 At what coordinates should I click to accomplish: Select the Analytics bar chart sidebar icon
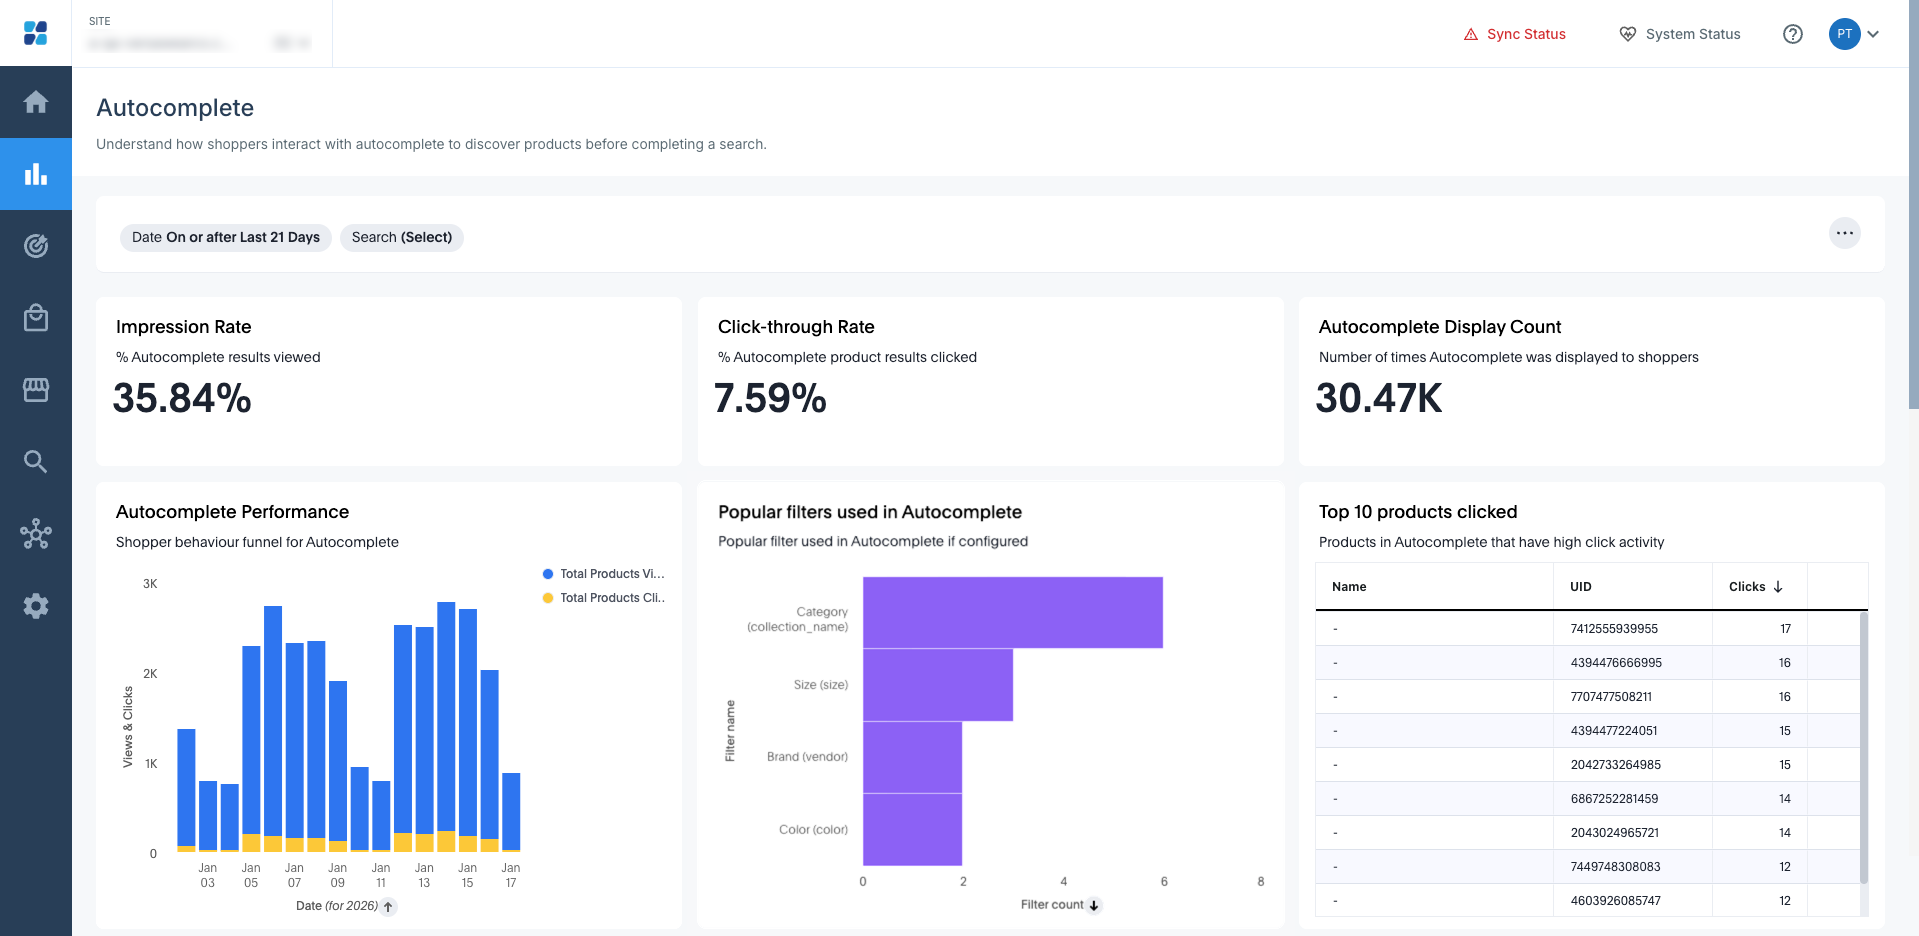pyautogui.click(x=36, y=174)
